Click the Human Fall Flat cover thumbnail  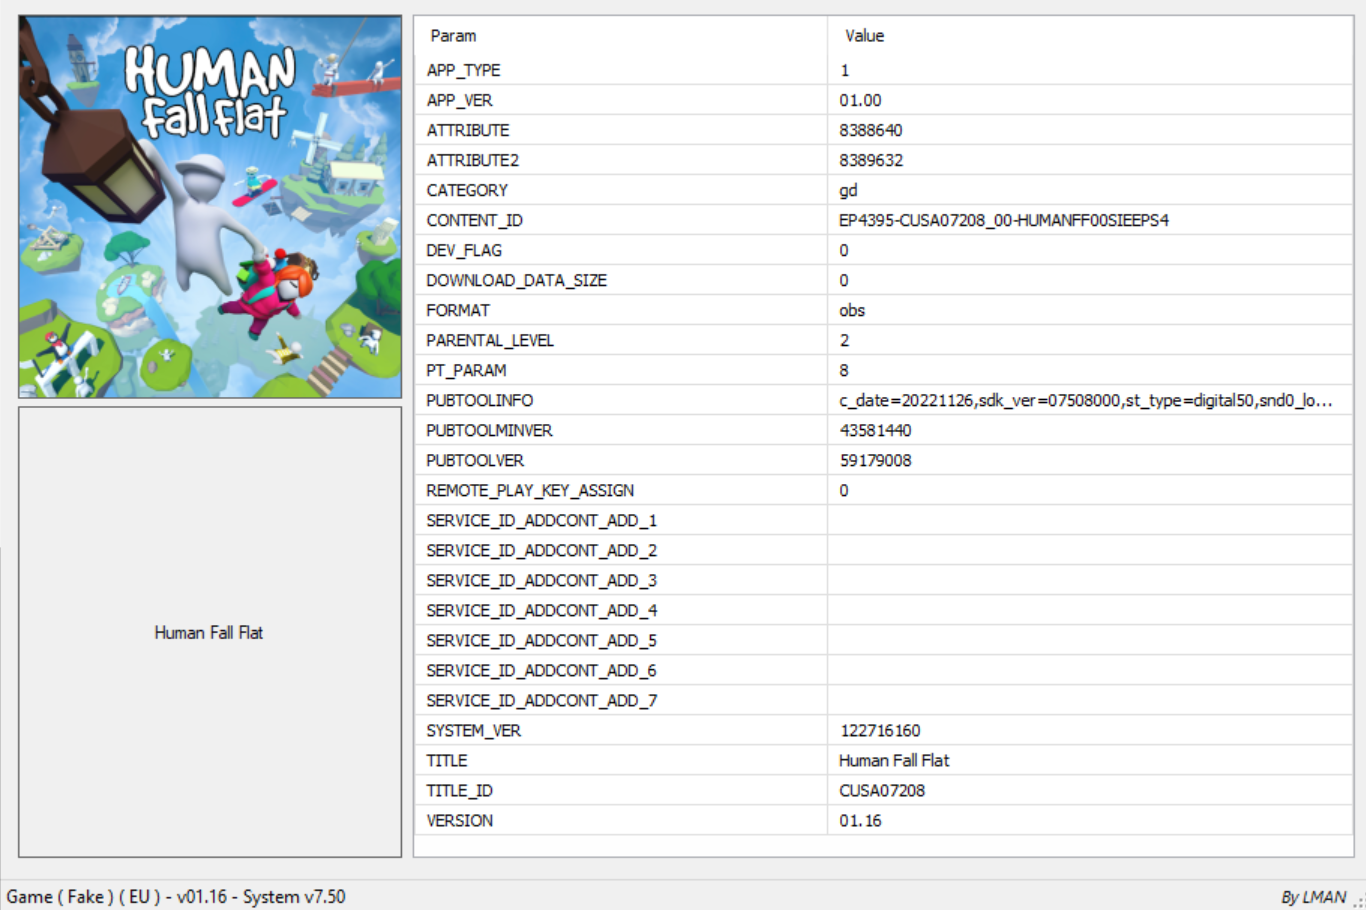pyautogui.click(x=210, y=207)
